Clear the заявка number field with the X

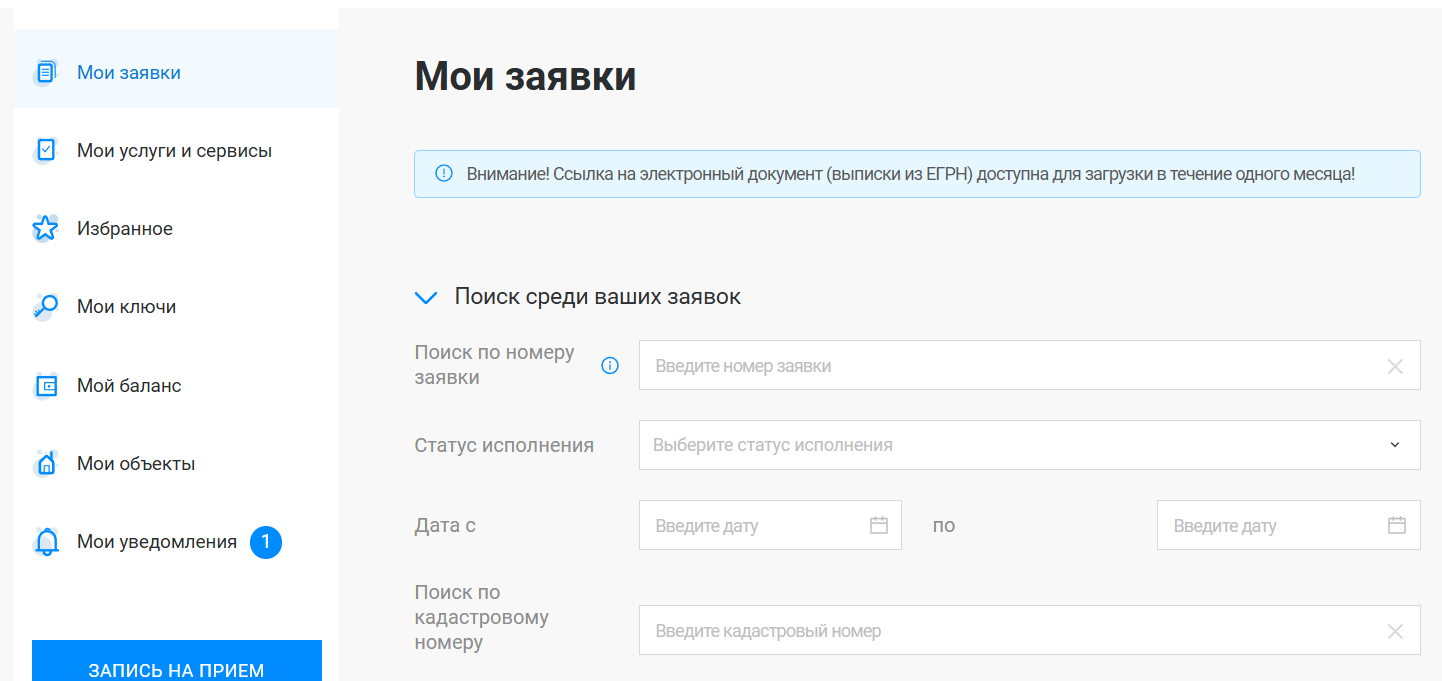point(1395,366)
